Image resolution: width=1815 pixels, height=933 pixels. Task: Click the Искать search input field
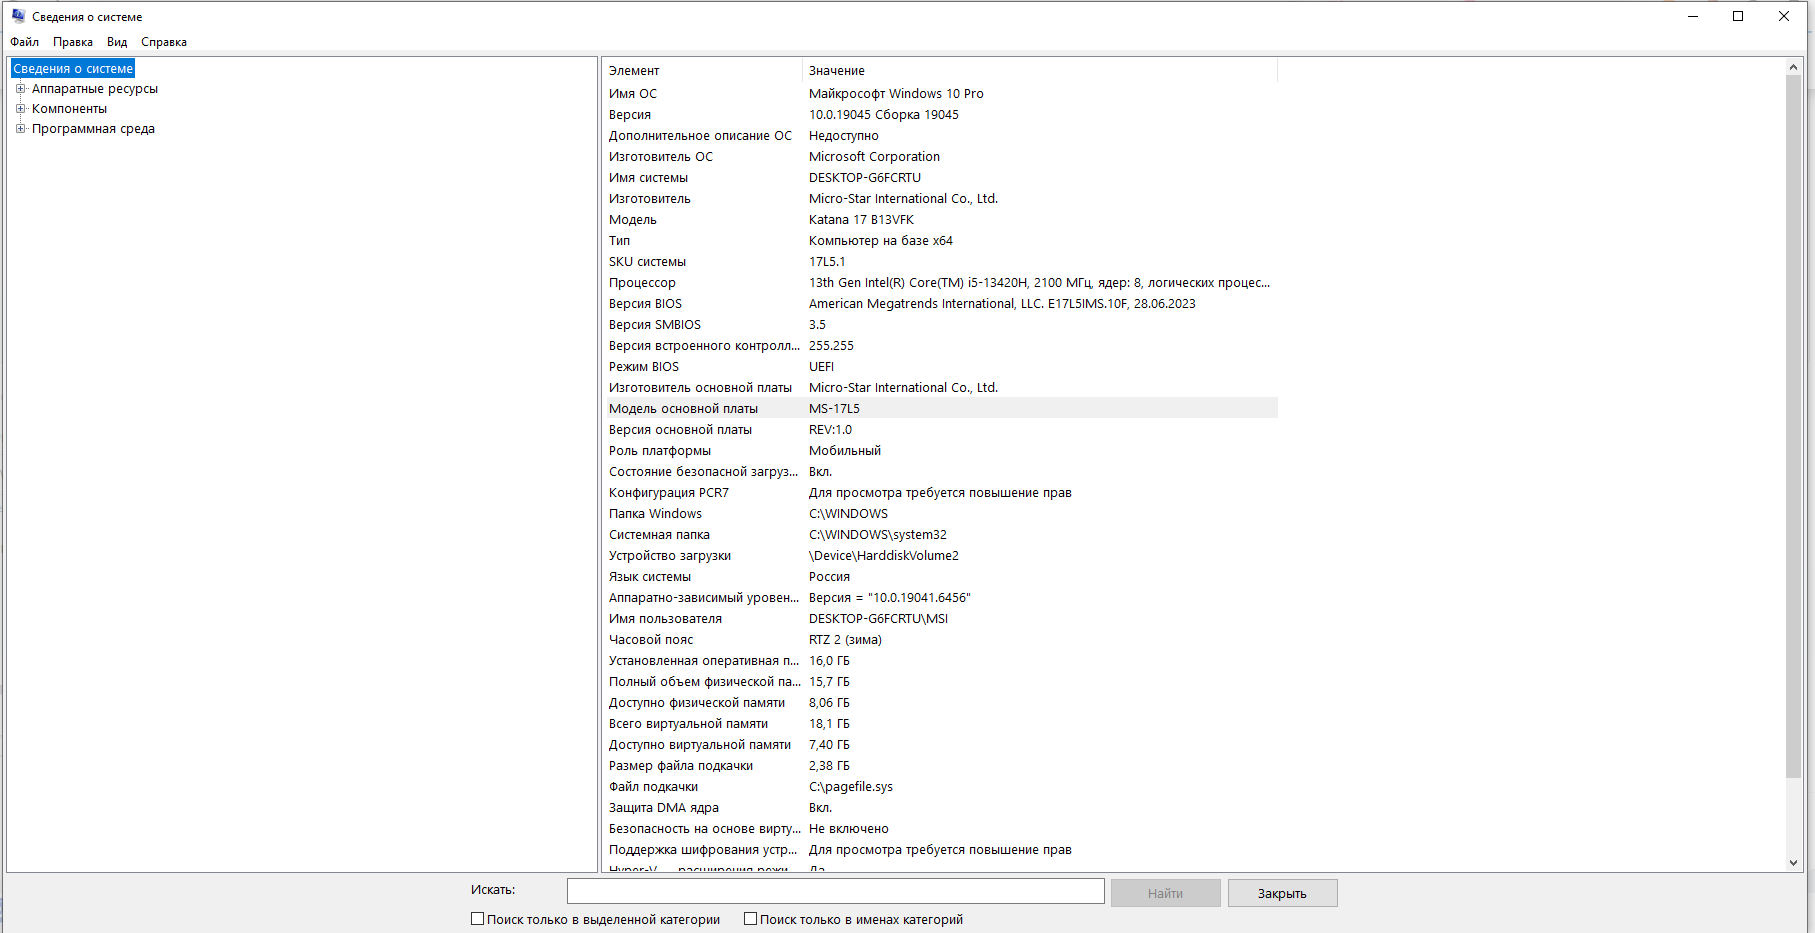pyautogui.click(x=835, y=891)
